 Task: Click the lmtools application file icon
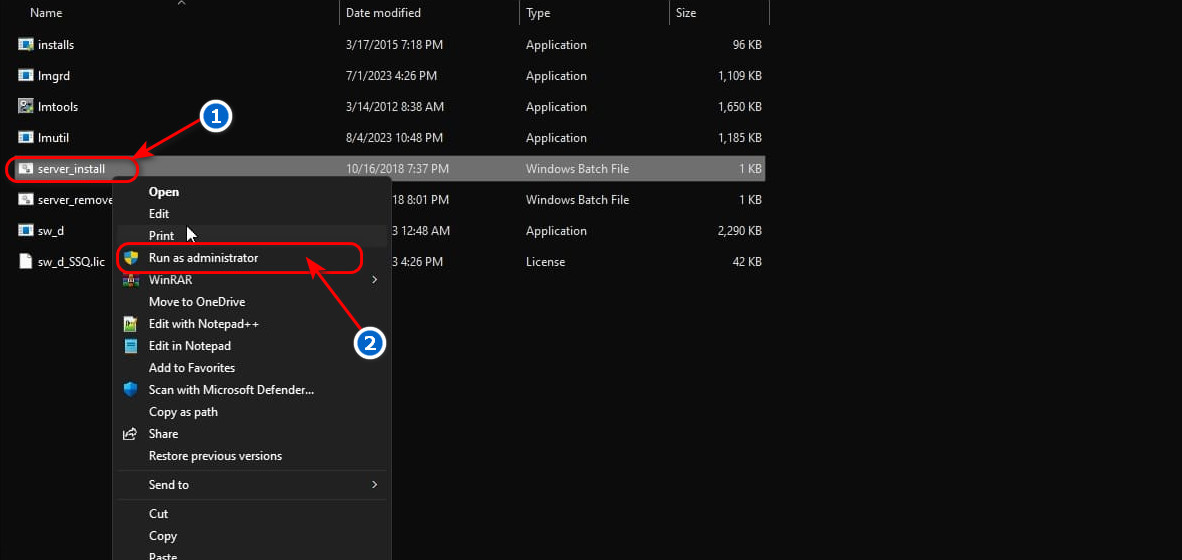26,106
